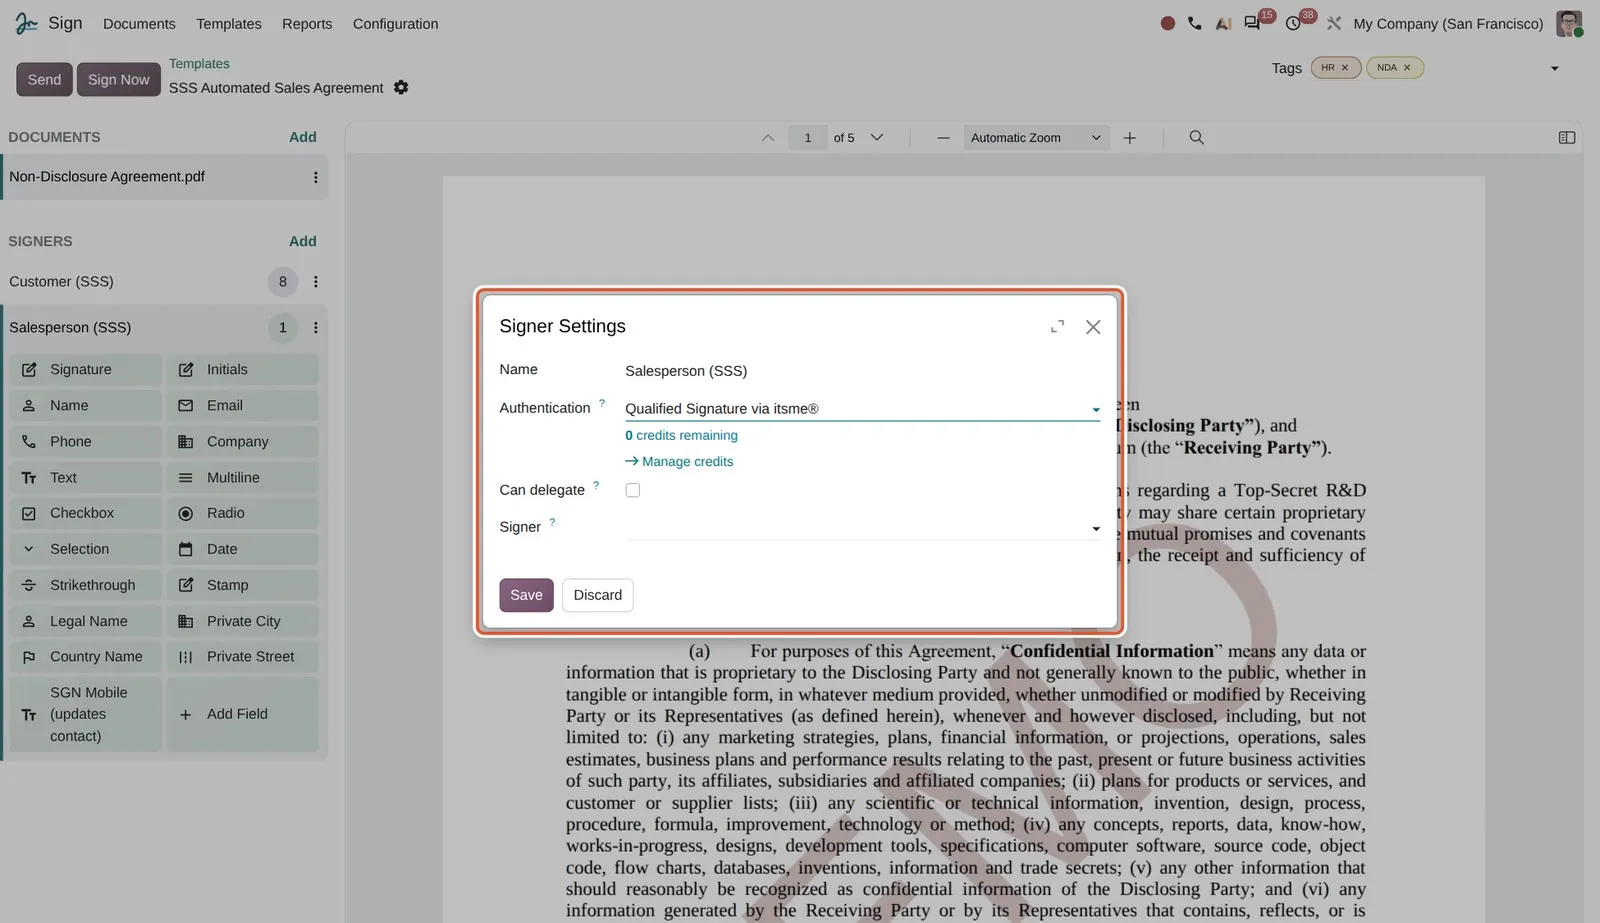Open the Templates menu
1600x923 pixels.
coord(228,24)
